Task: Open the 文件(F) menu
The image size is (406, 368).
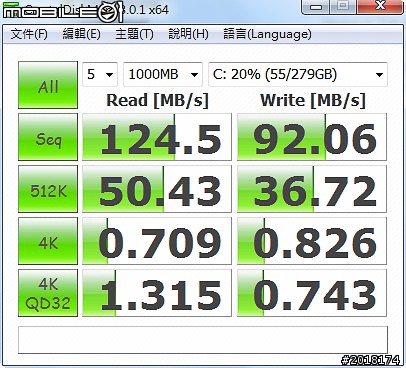Action: coord(29,34)
